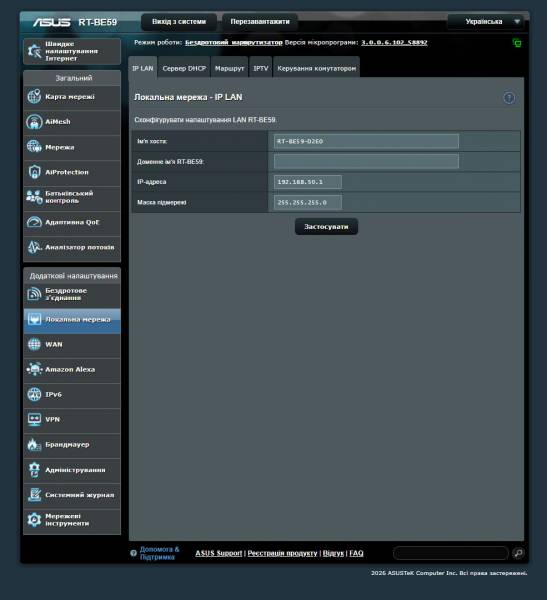Open Quick Internet Setup wizard icon
Screen dimensions: 547x600
point(34,51)
